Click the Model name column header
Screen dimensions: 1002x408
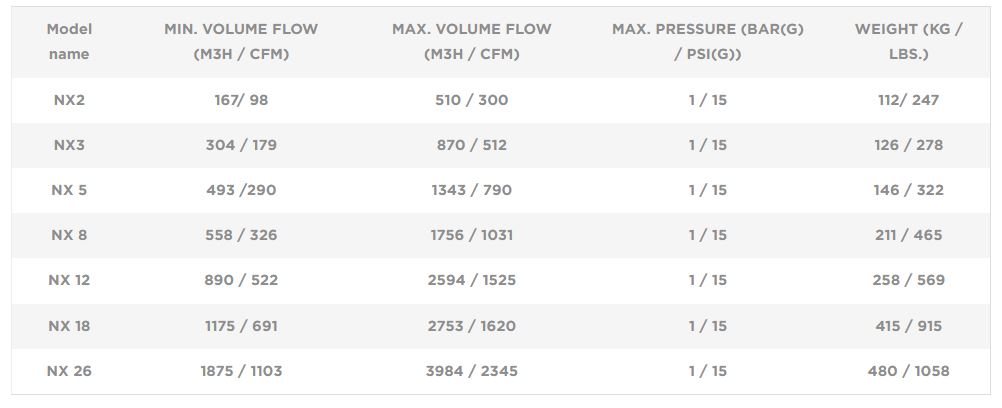[x=69, y=42]
